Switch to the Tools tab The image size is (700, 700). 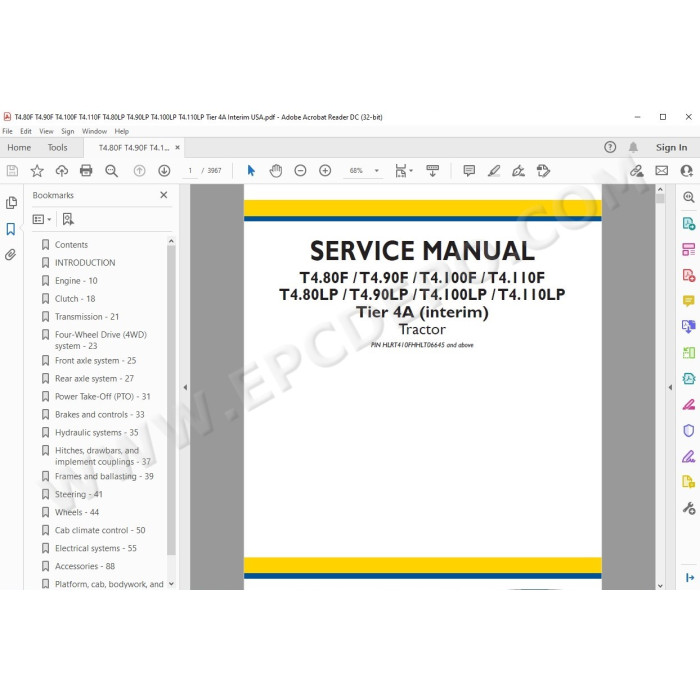click(58, 147)
